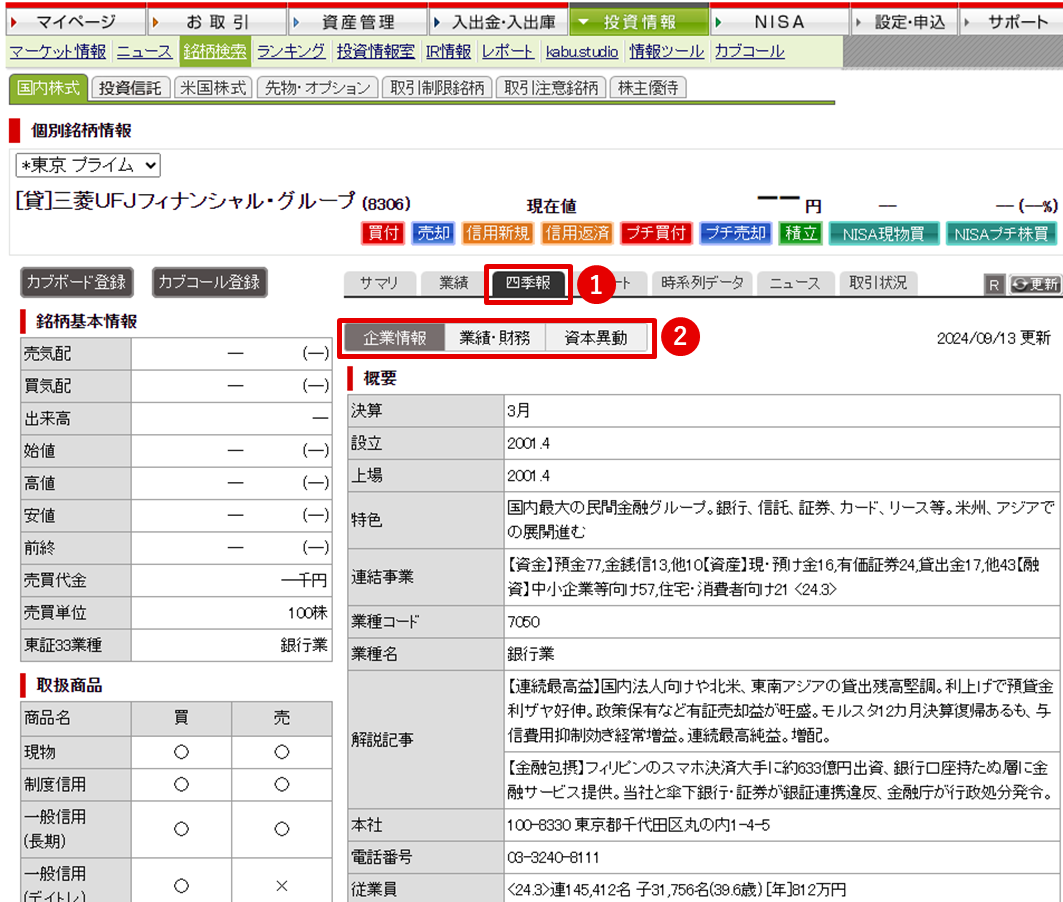Open the 設定・申込 menu
1063x902 pixels.
(904, 22)
